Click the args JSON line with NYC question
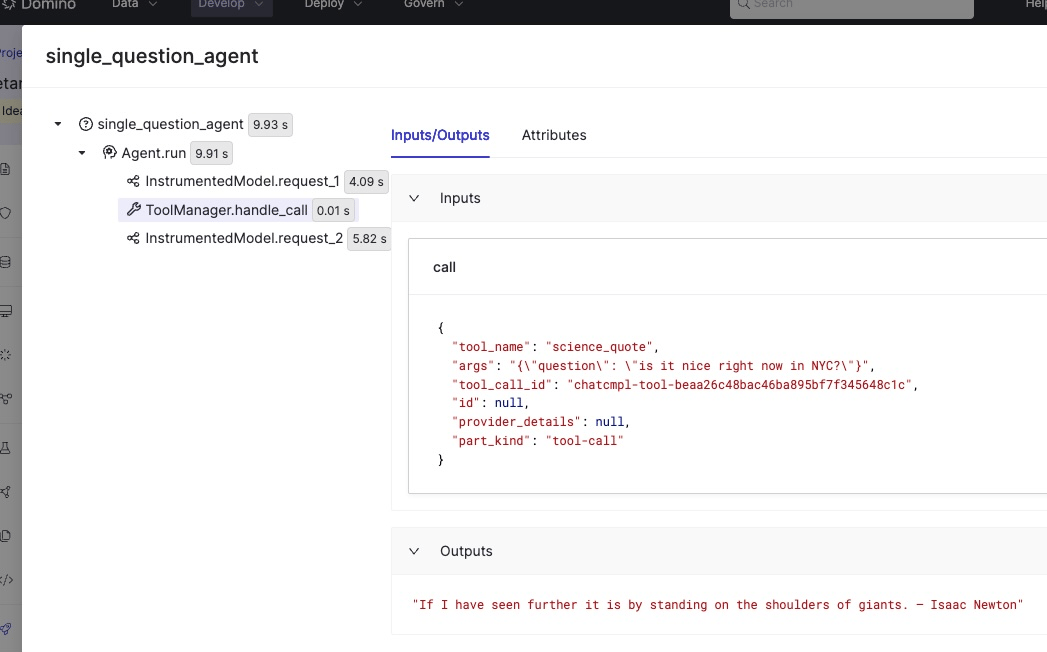 coord(663,366)
